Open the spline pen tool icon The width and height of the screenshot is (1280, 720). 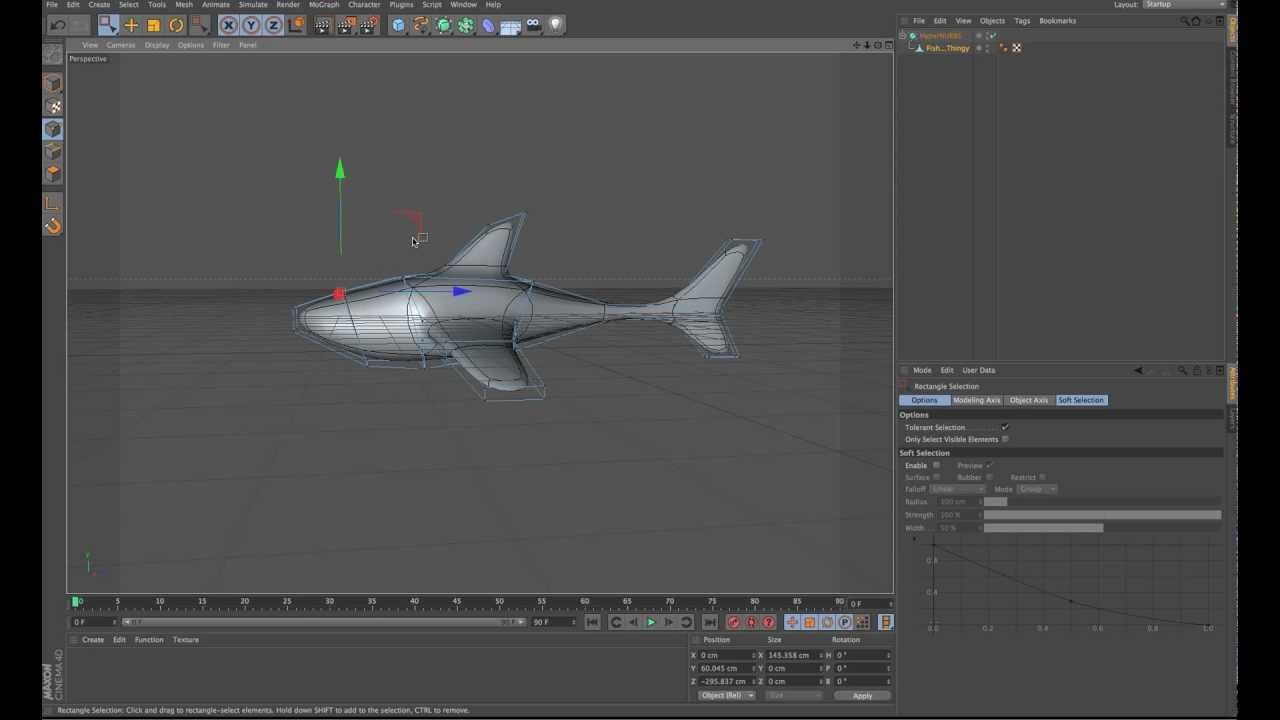point(421,25)
